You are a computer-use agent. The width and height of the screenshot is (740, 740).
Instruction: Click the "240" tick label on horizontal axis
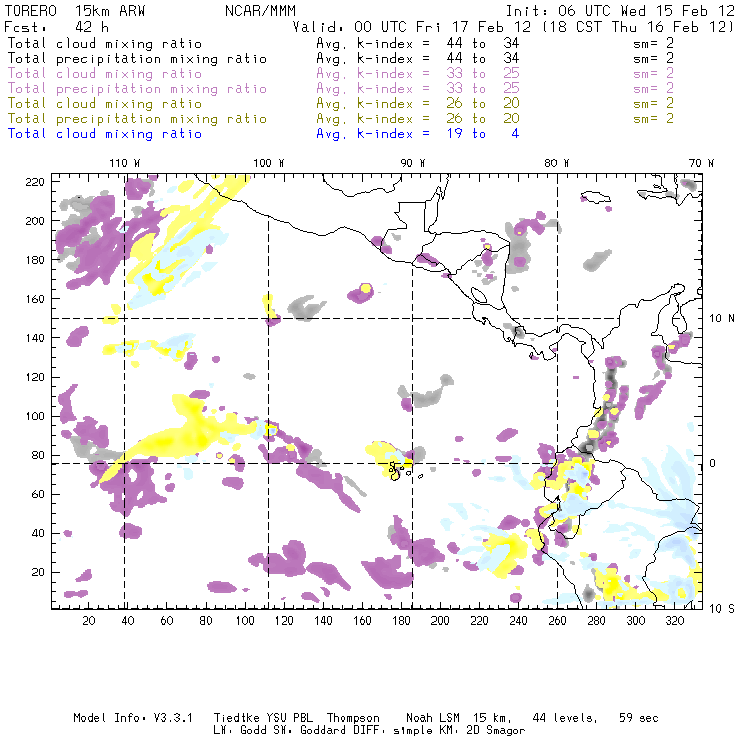[518, 621]
